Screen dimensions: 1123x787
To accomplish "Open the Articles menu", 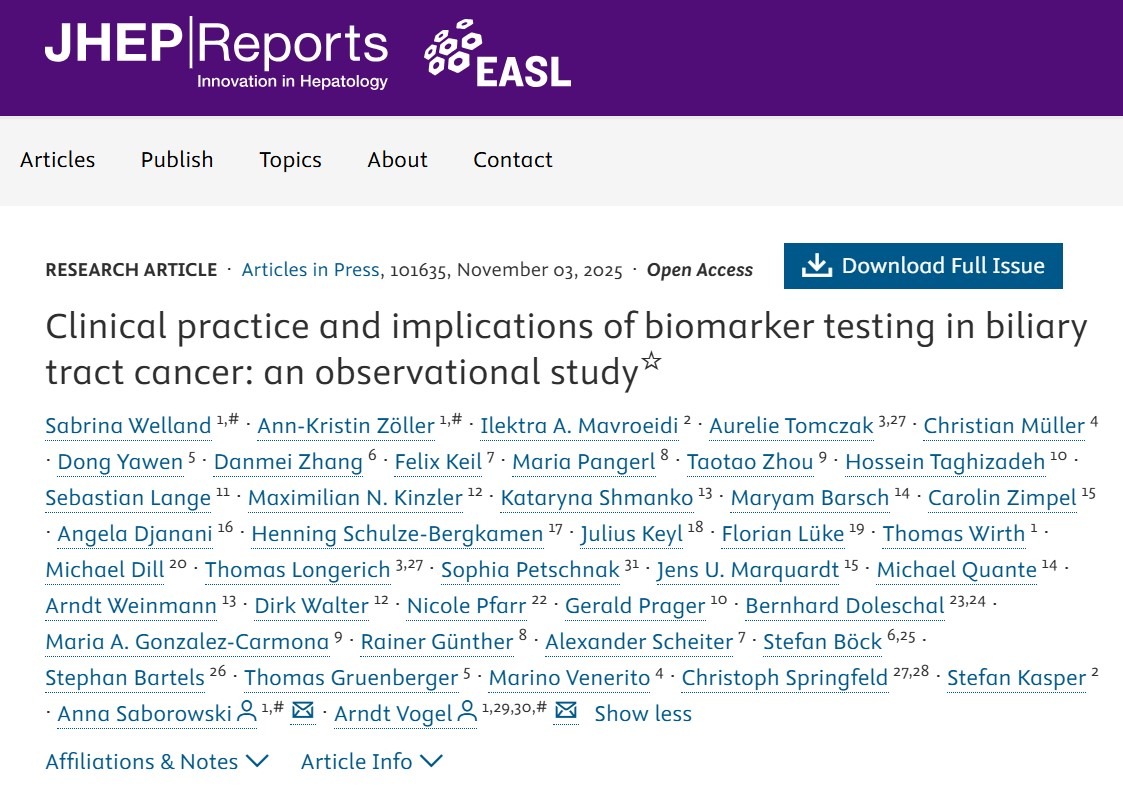I will 58,160.
